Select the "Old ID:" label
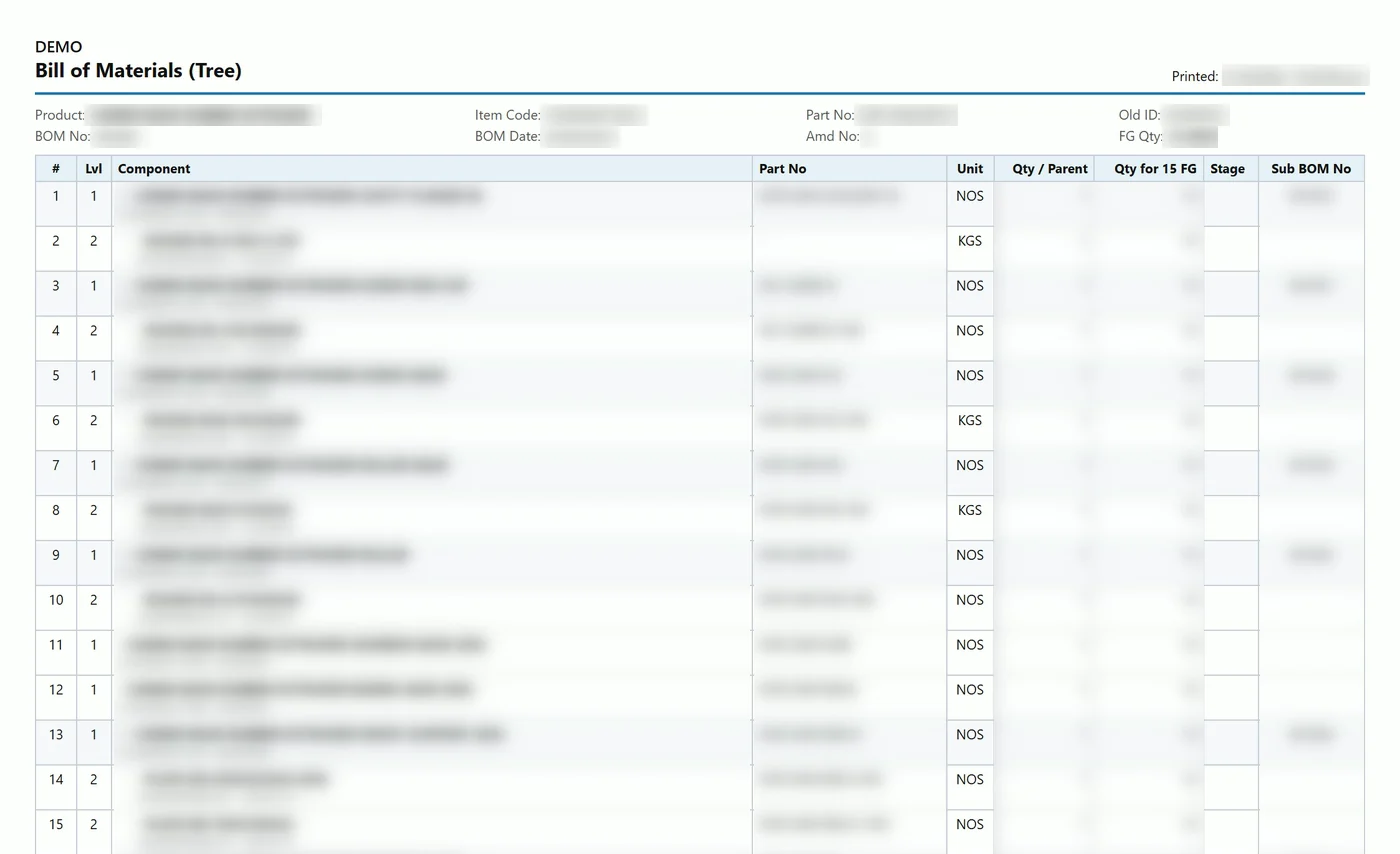 1140,115
